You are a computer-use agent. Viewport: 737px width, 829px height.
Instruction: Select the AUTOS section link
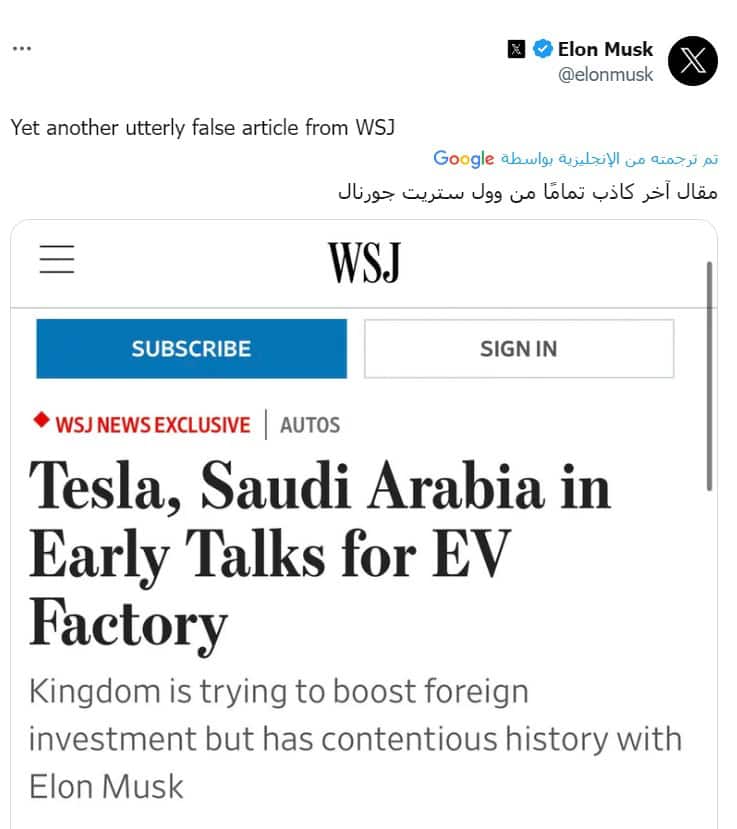point(310,425)
